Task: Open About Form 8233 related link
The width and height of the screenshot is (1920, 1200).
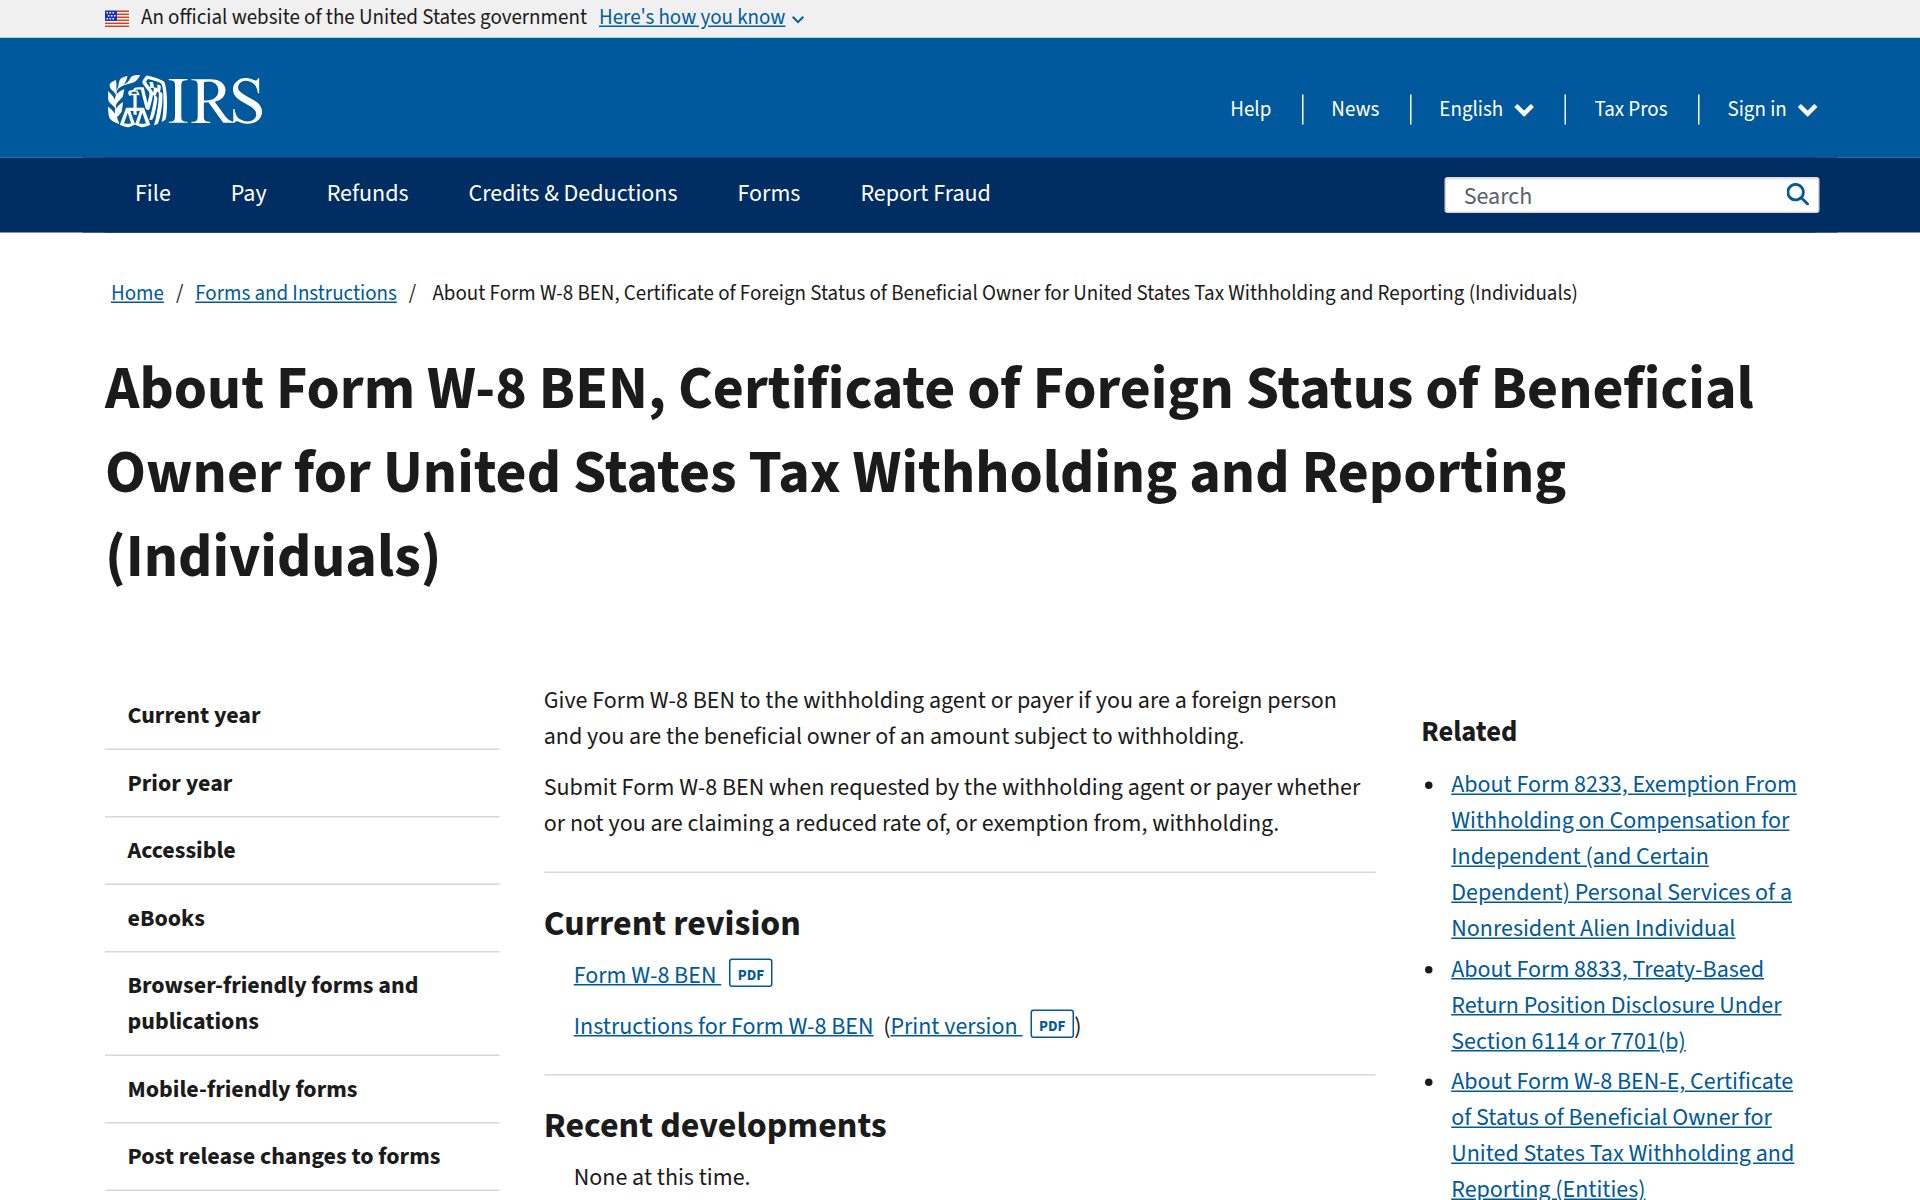Action: tap(1623, 856)
